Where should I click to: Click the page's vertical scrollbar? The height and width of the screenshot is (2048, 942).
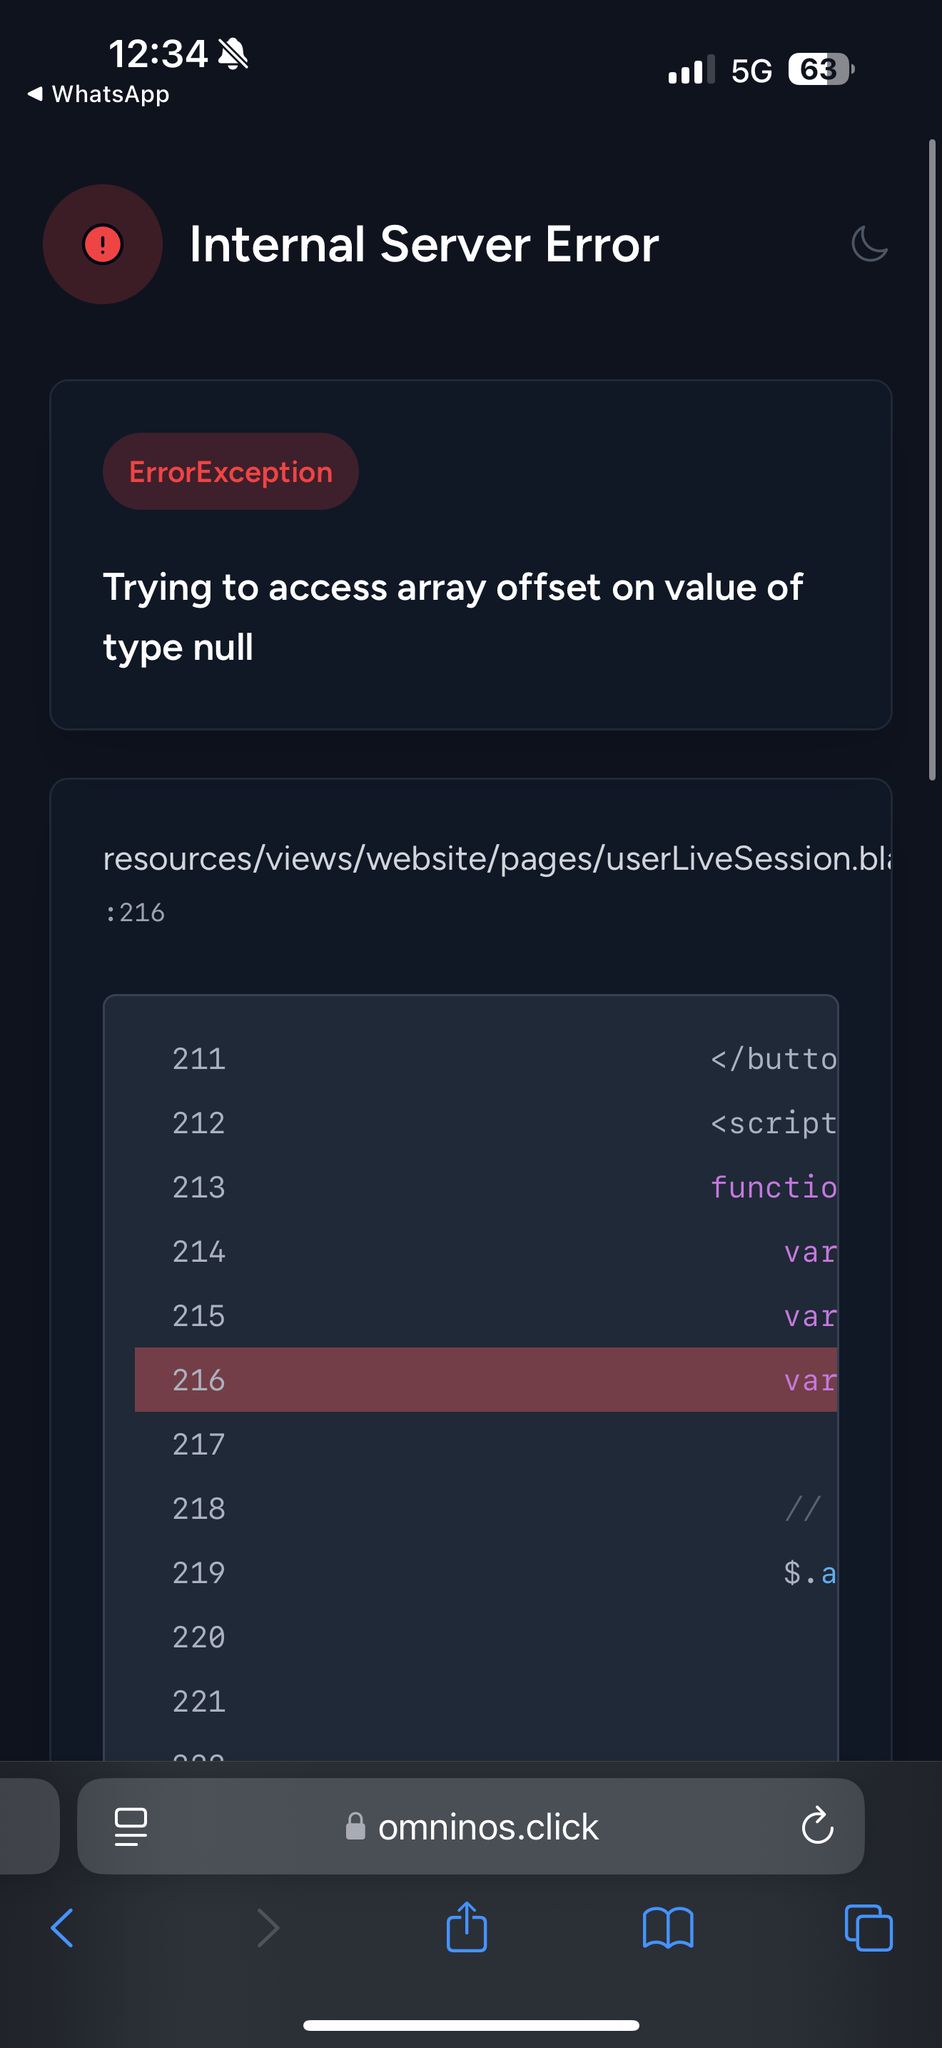pyautogui.click(x=932, y=460)
